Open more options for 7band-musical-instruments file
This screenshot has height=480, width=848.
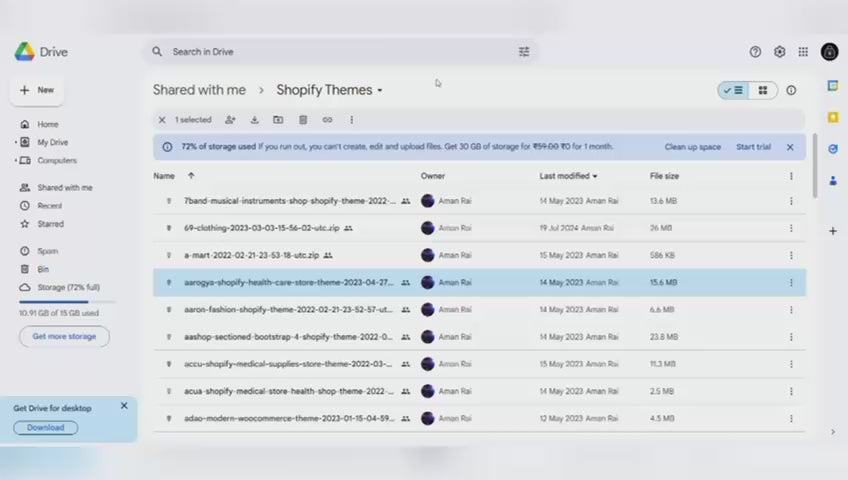791,201
